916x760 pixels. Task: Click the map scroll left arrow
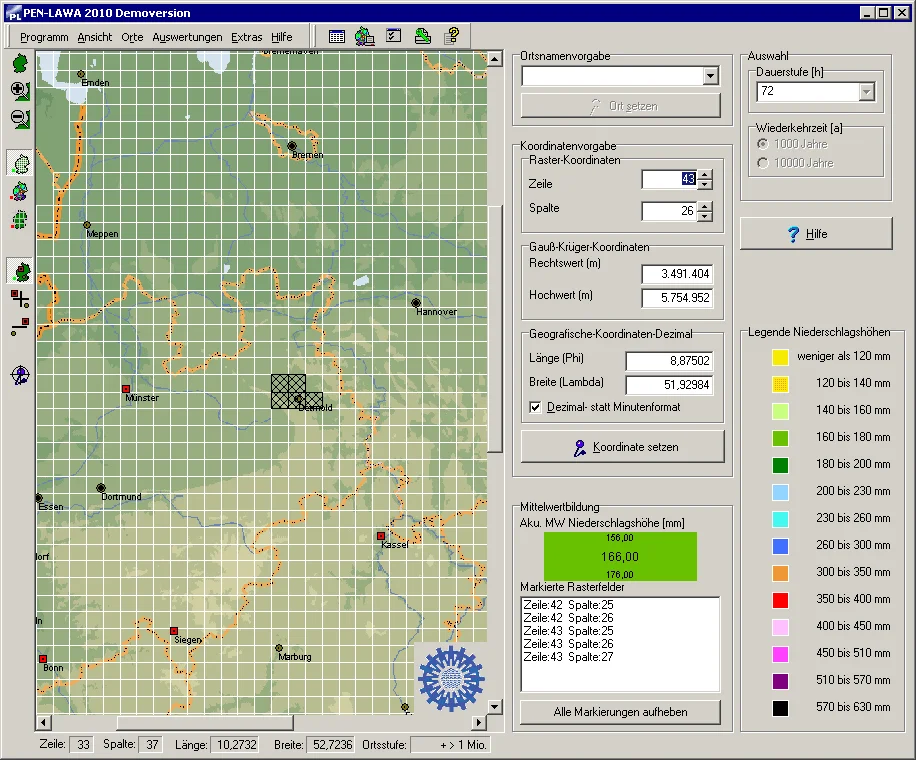pyautogui.click(x=43, y=723)
